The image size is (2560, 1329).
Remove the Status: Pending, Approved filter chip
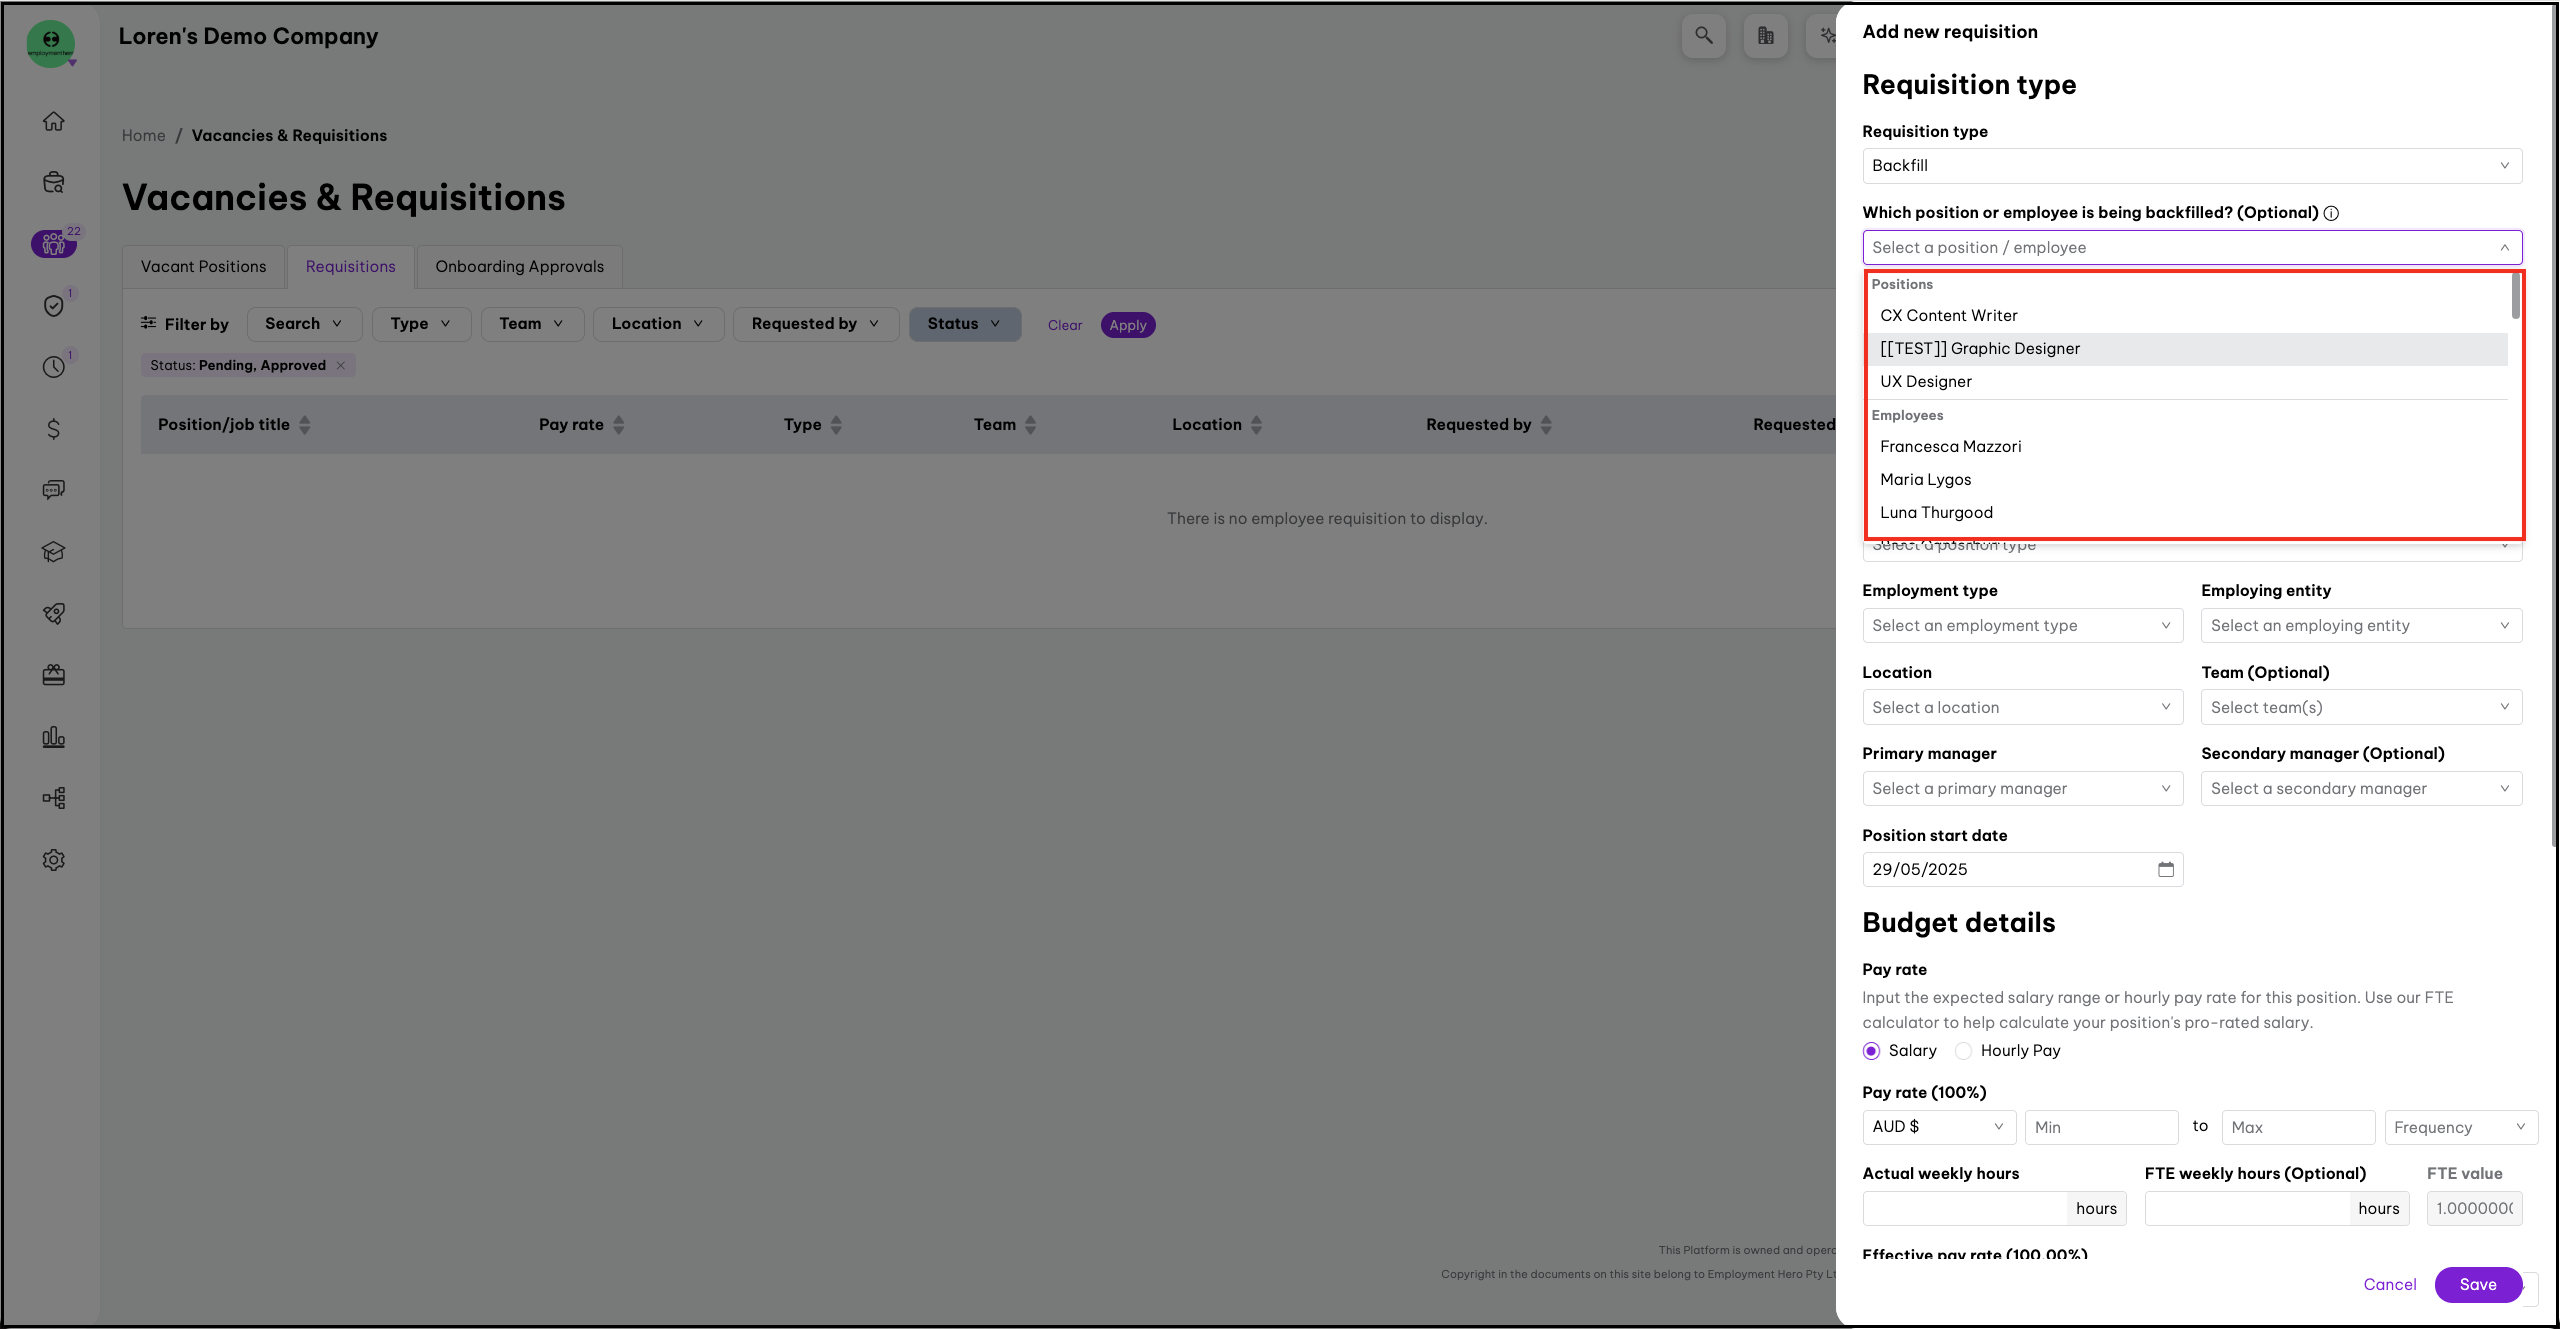(x=341, y=365)
